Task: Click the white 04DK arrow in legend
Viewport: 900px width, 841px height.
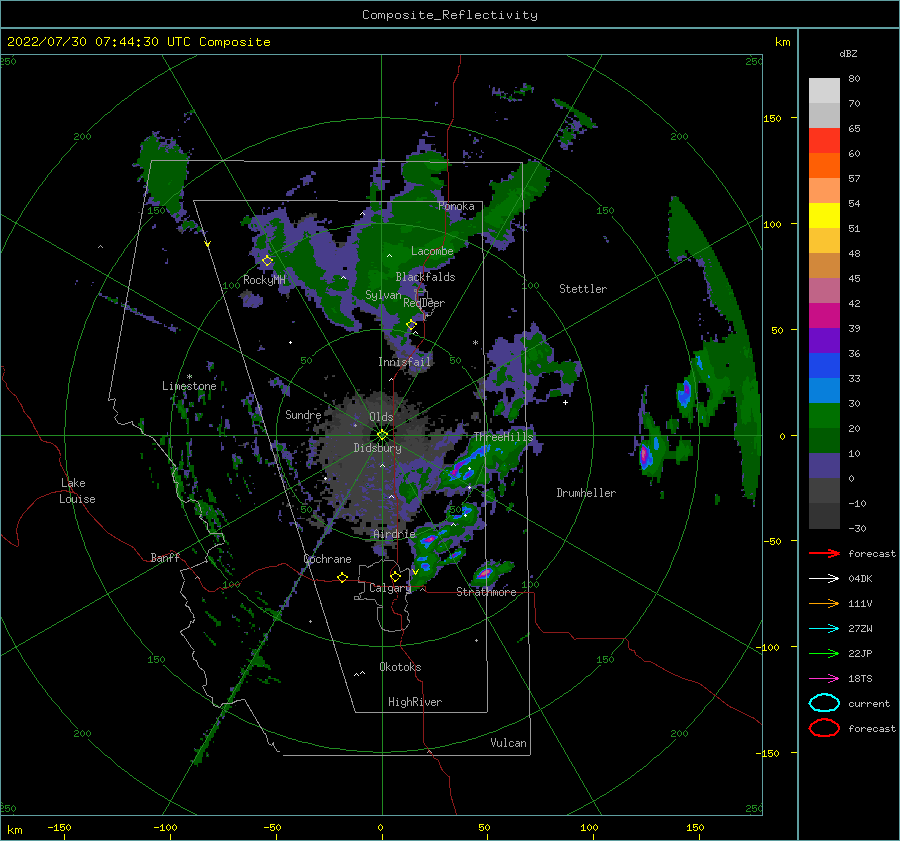Action: click(825, 578)
